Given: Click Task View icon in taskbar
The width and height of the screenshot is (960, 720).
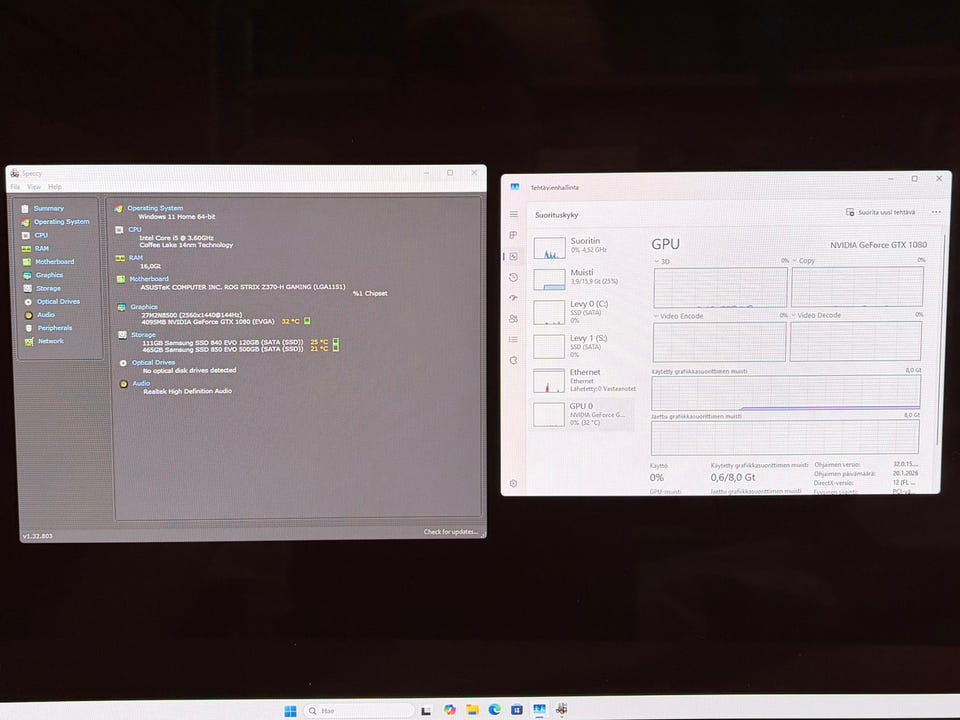Looking at the screenshot, I should tap(426, 710).
